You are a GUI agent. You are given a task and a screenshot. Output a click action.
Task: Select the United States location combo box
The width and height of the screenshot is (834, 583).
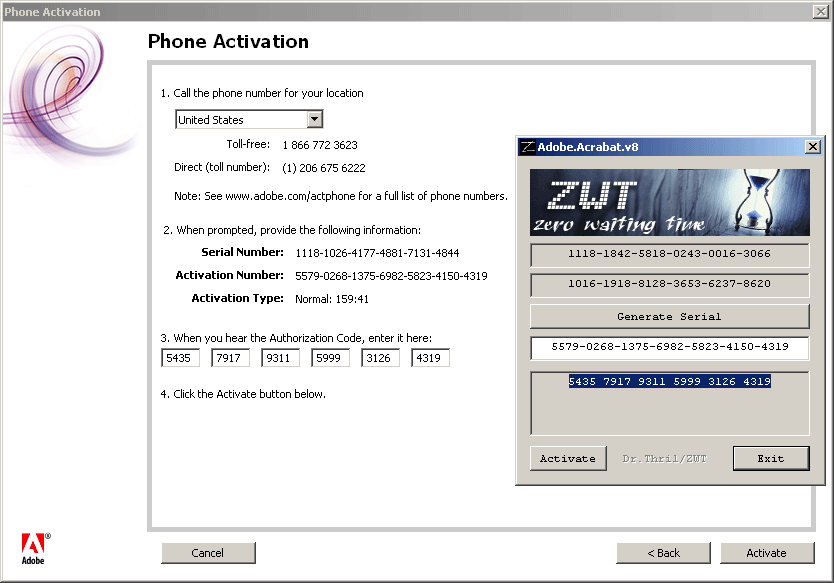[x=249, y=119]
